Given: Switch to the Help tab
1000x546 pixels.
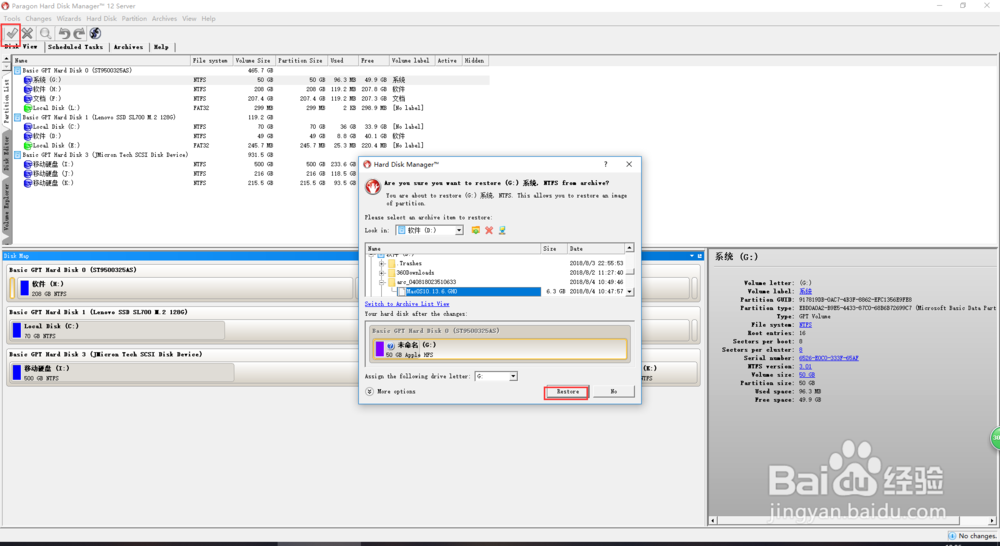Looking at the screenshot, I should [161, 47].
